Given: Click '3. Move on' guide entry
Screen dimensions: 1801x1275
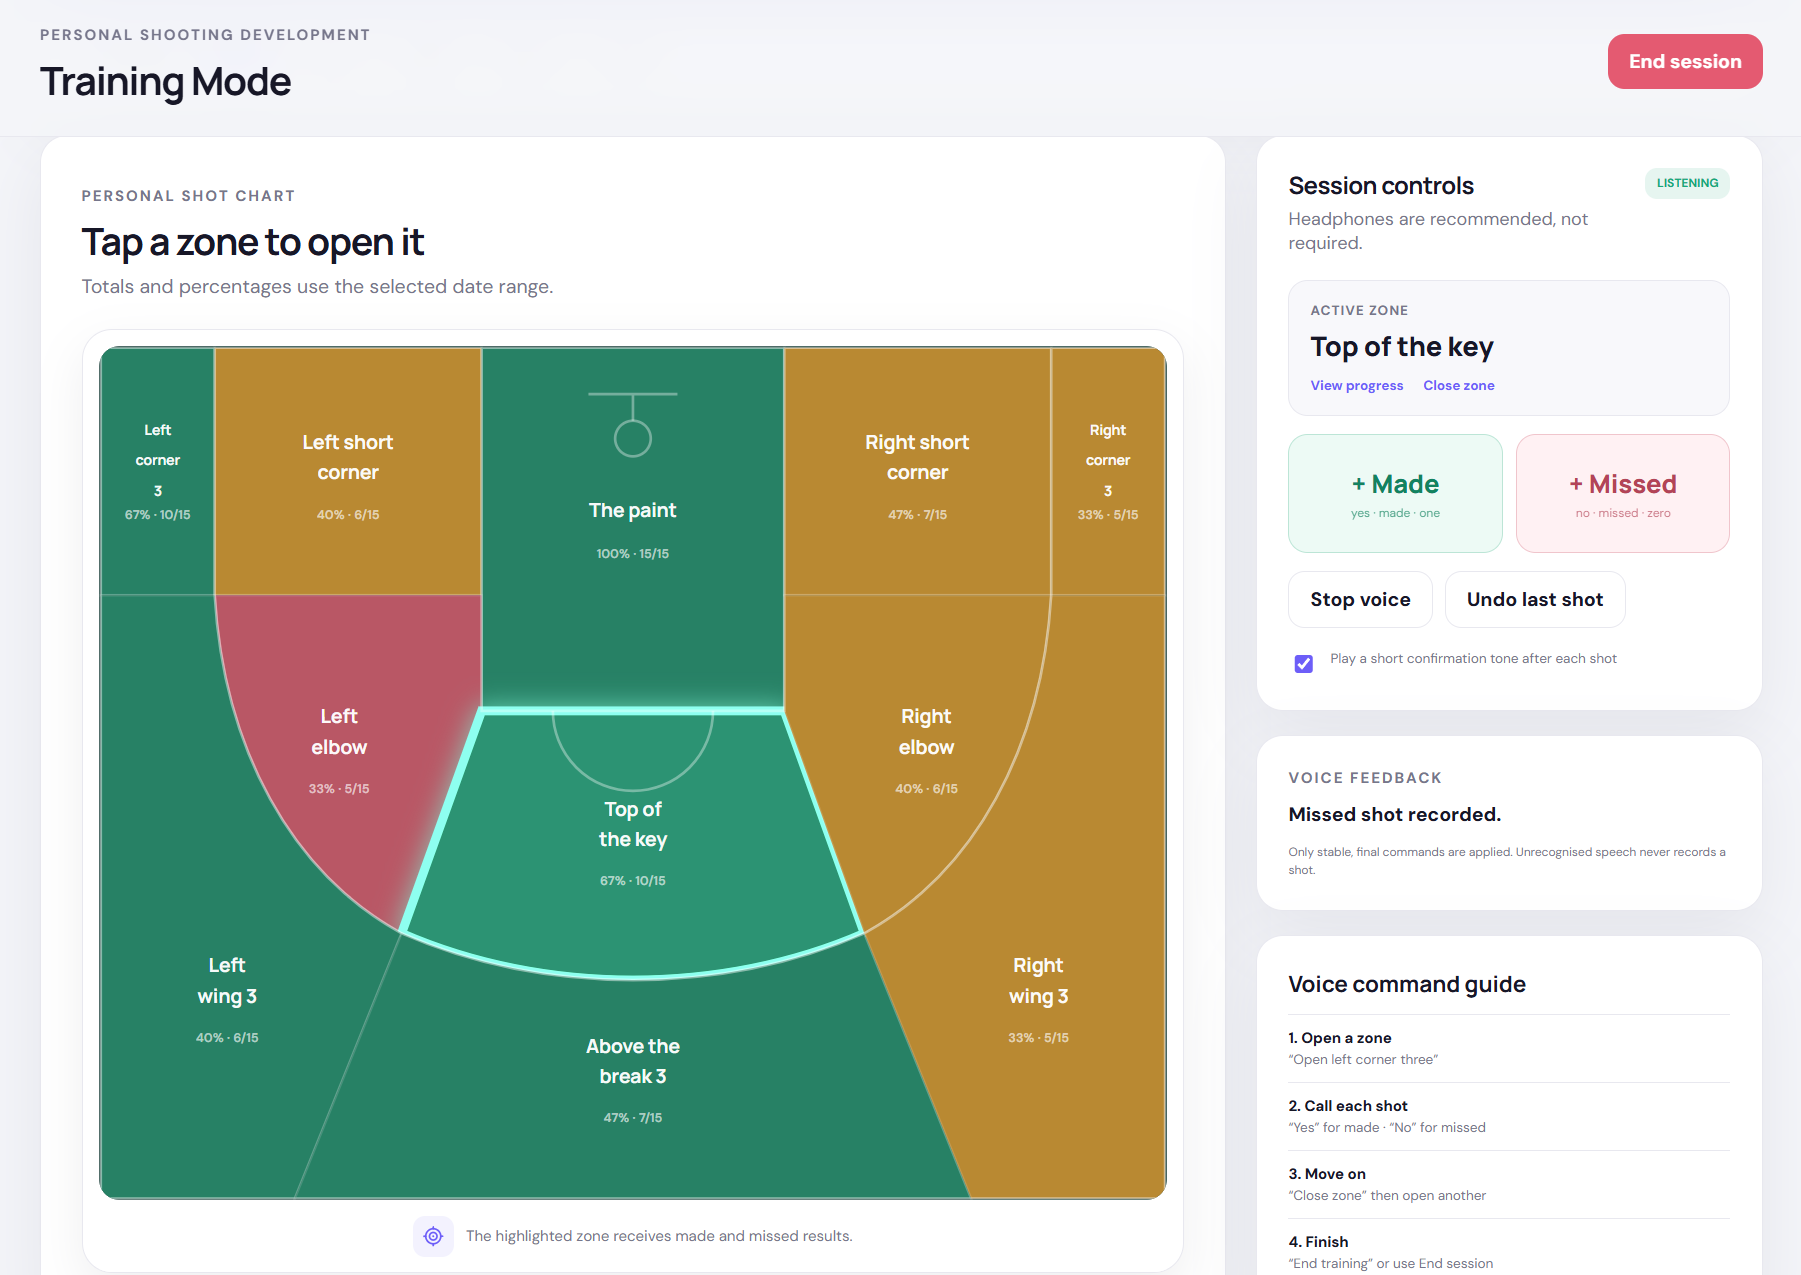Looking at the screenshot, I should pos(1509,1184).
